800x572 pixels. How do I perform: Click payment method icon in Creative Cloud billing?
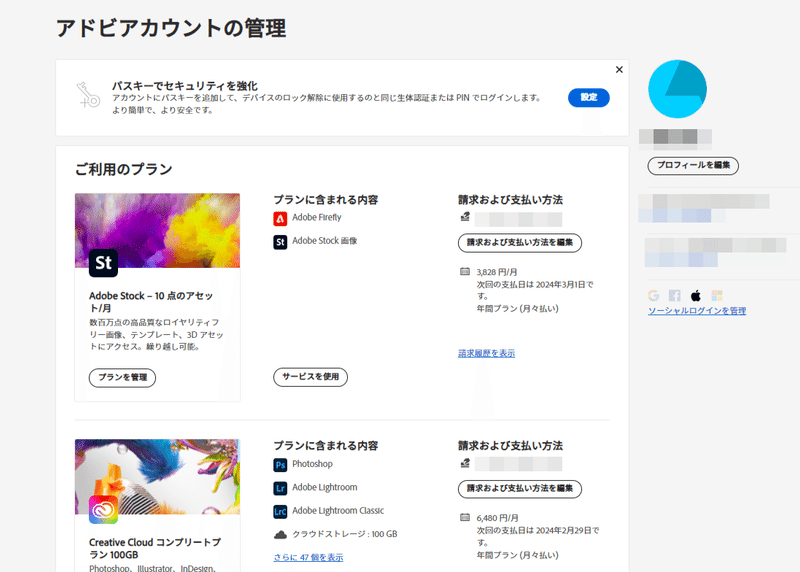click(465, 463)
